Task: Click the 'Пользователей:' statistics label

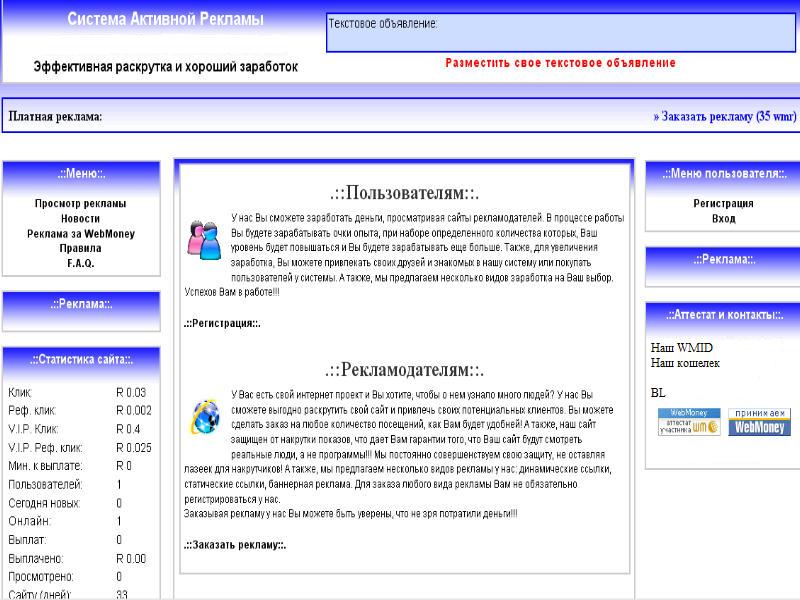Action: [45, 485]
